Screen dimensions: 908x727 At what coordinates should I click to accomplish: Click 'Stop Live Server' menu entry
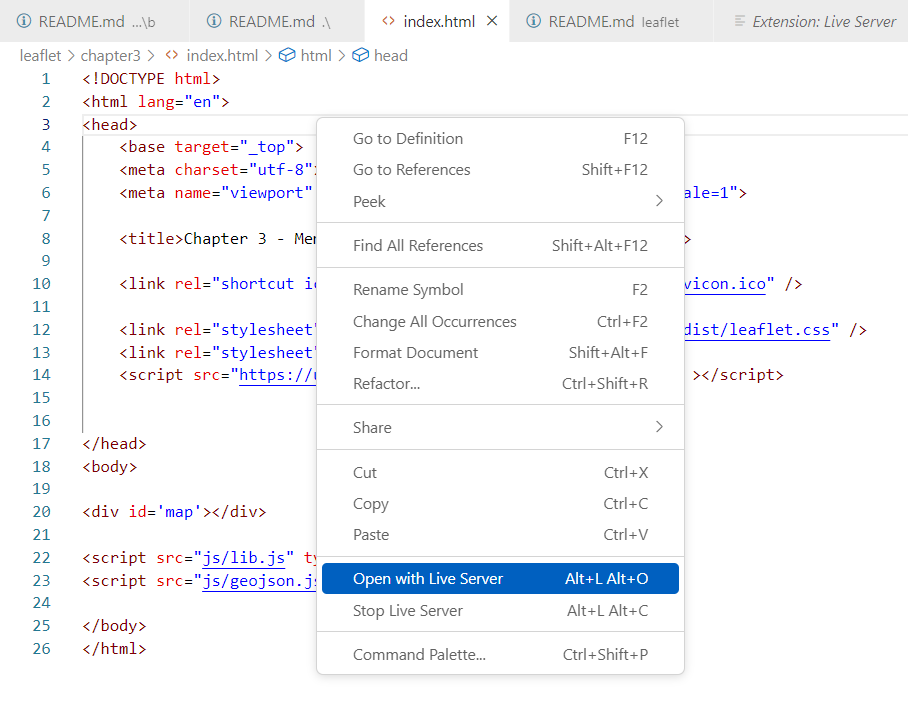[408, 609]
